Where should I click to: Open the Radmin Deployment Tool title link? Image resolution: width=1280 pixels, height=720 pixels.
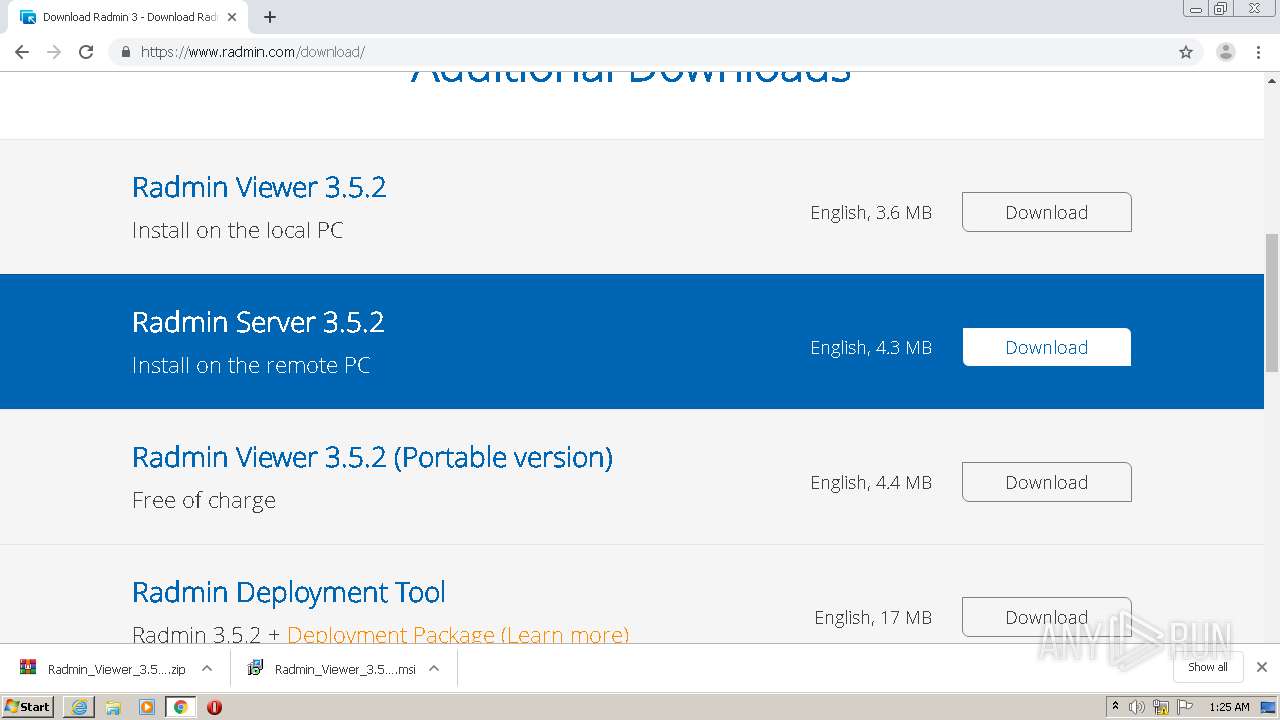click(289, 592)
